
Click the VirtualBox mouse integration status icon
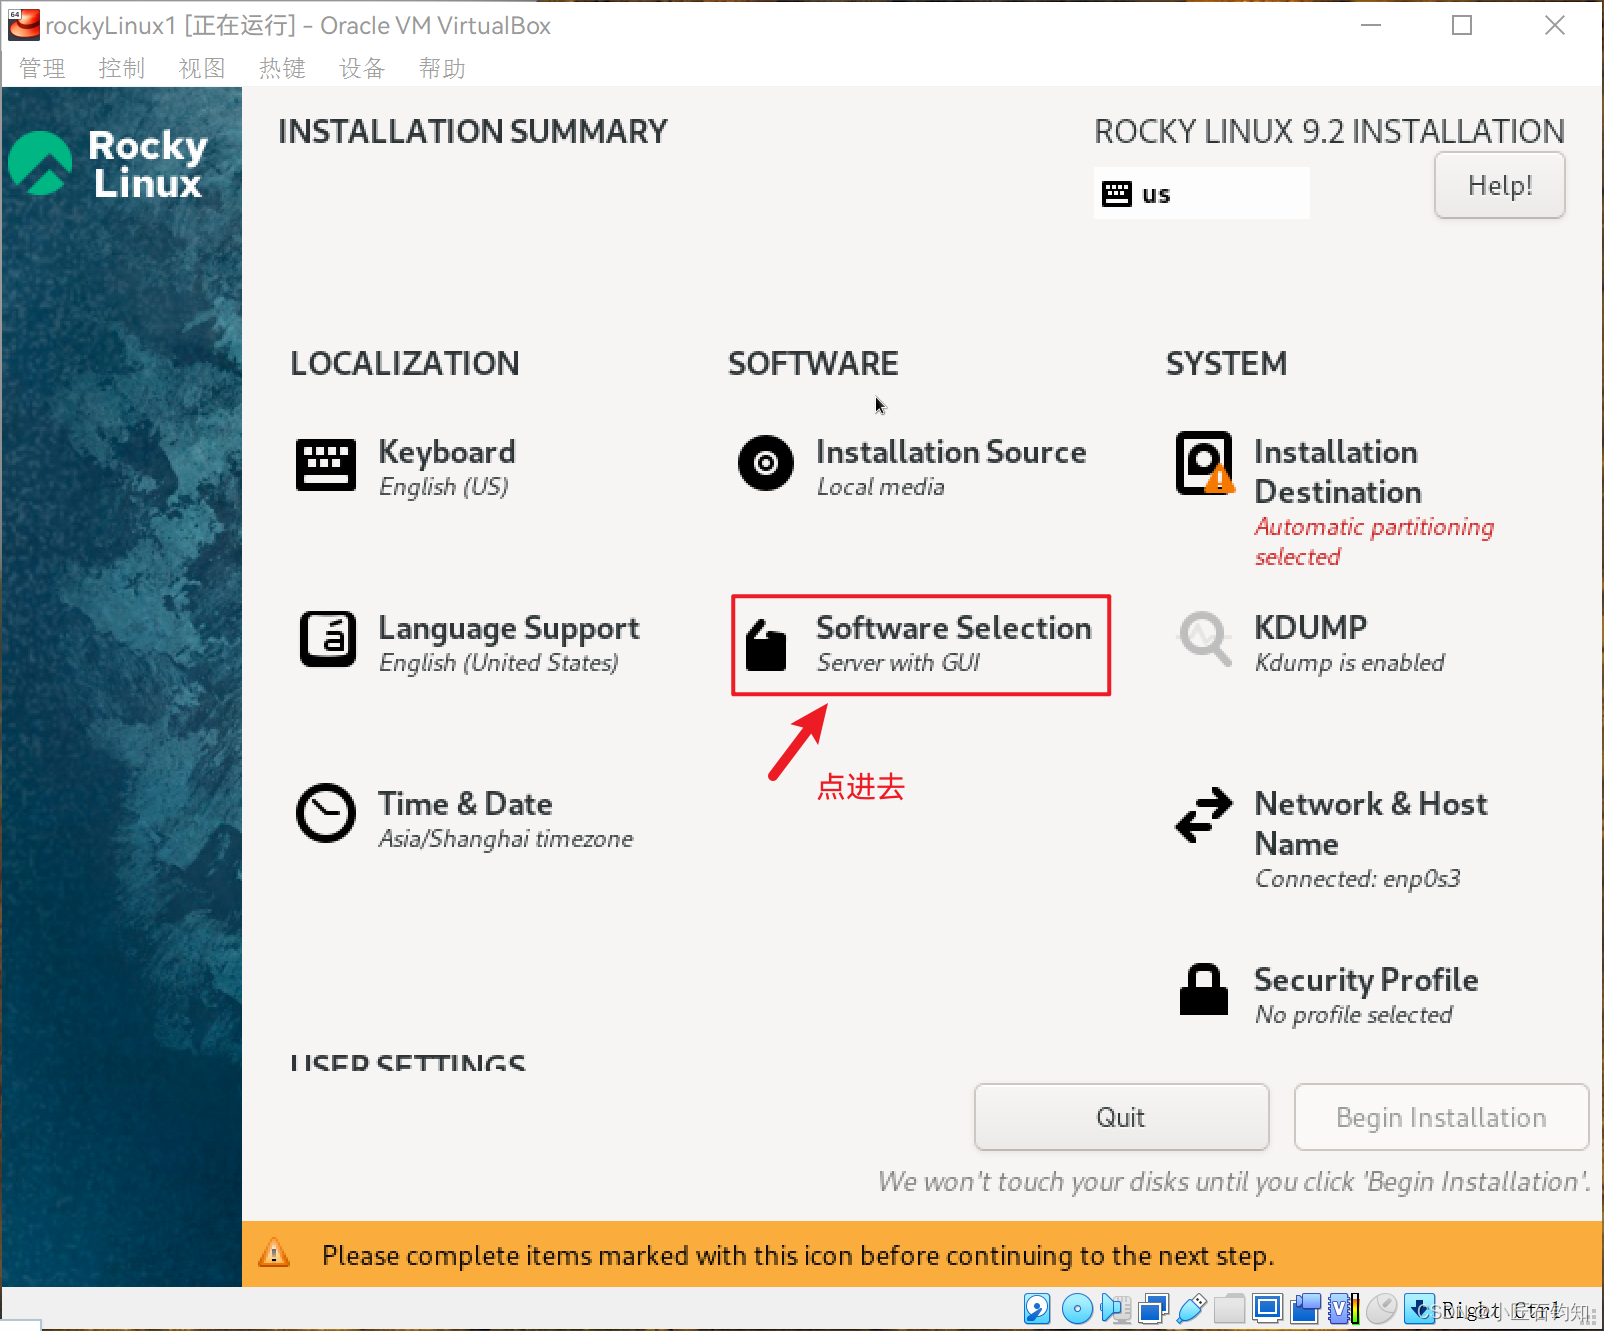[1381, 1308]
